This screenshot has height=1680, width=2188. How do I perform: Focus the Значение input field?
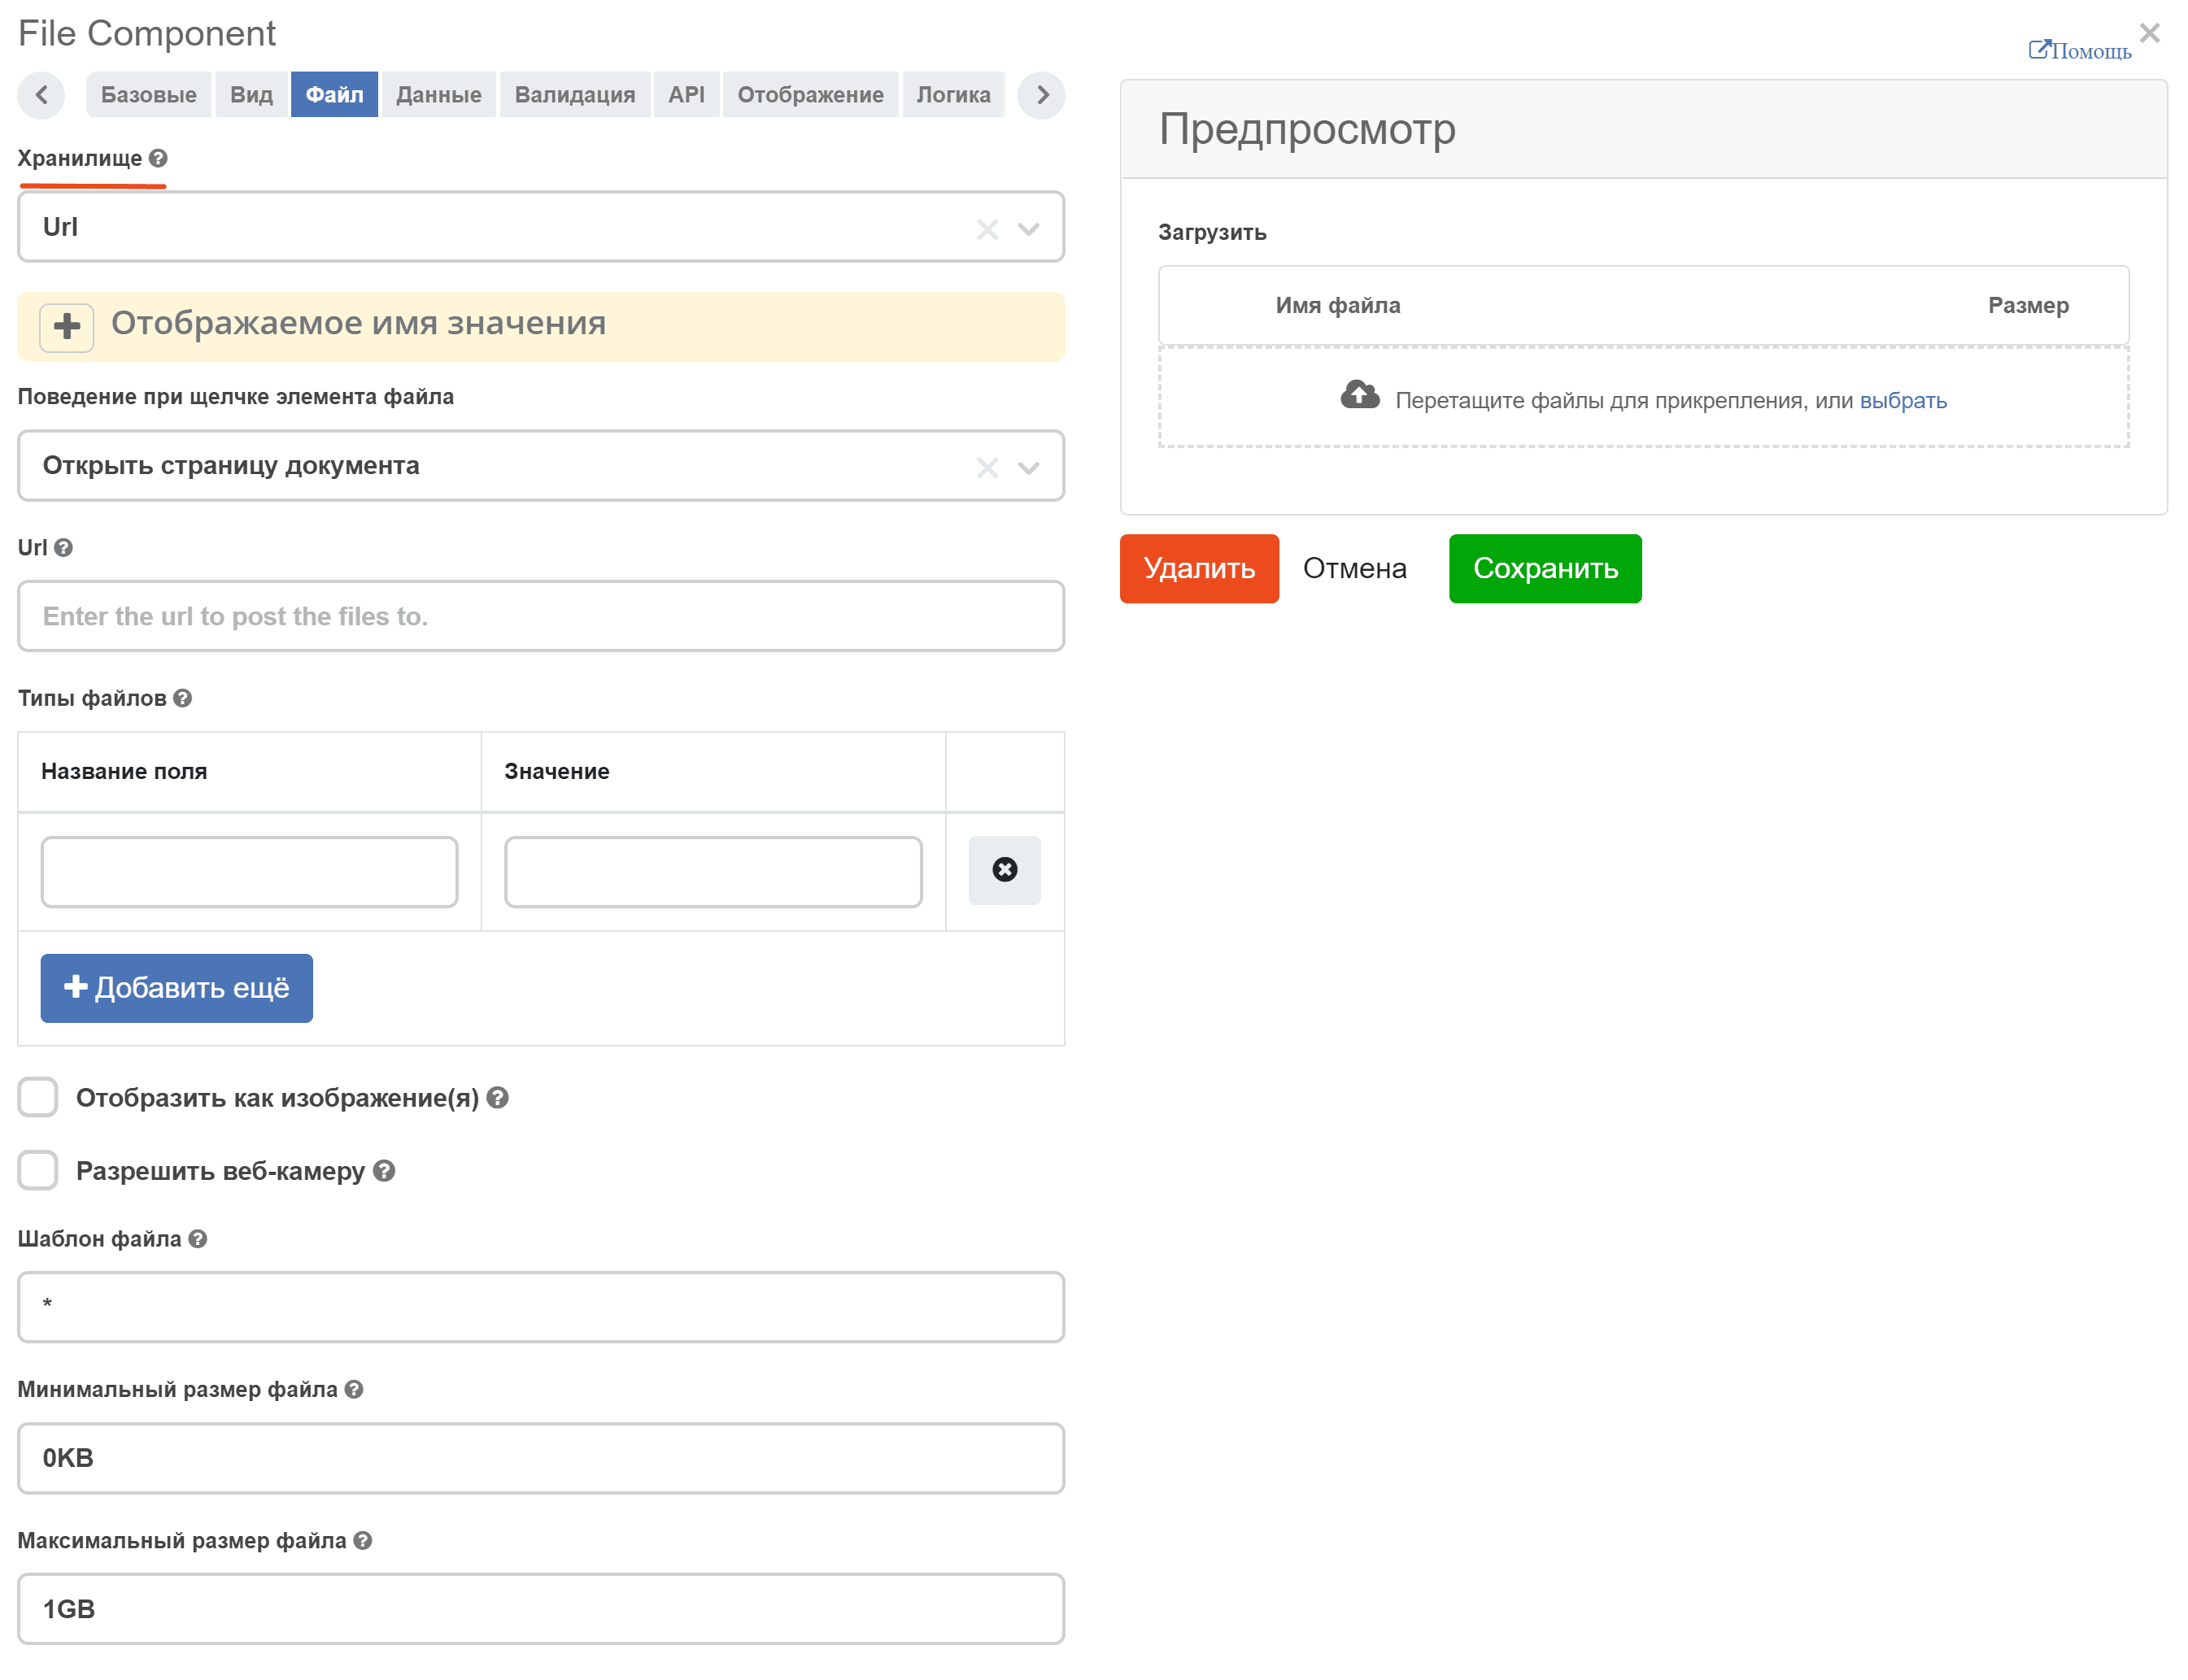(713, 872)
